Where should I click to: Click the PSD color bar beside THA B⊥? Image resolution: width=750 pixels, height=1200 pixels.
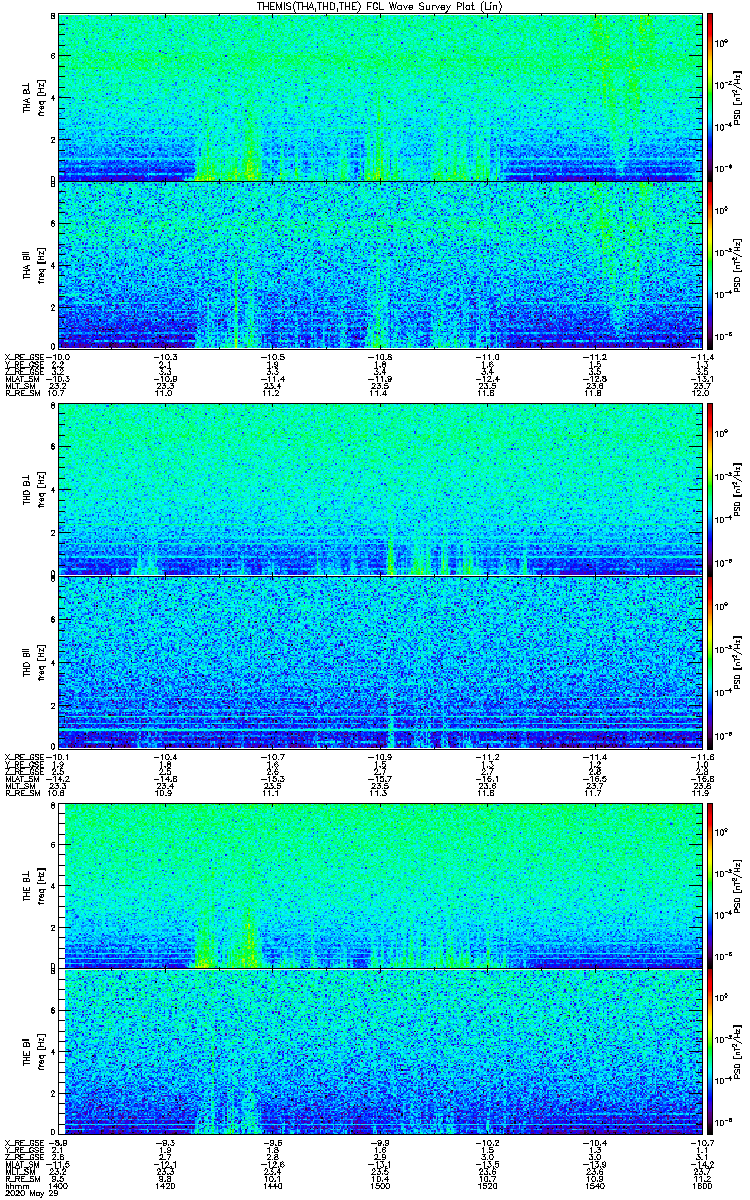point(711,97)
